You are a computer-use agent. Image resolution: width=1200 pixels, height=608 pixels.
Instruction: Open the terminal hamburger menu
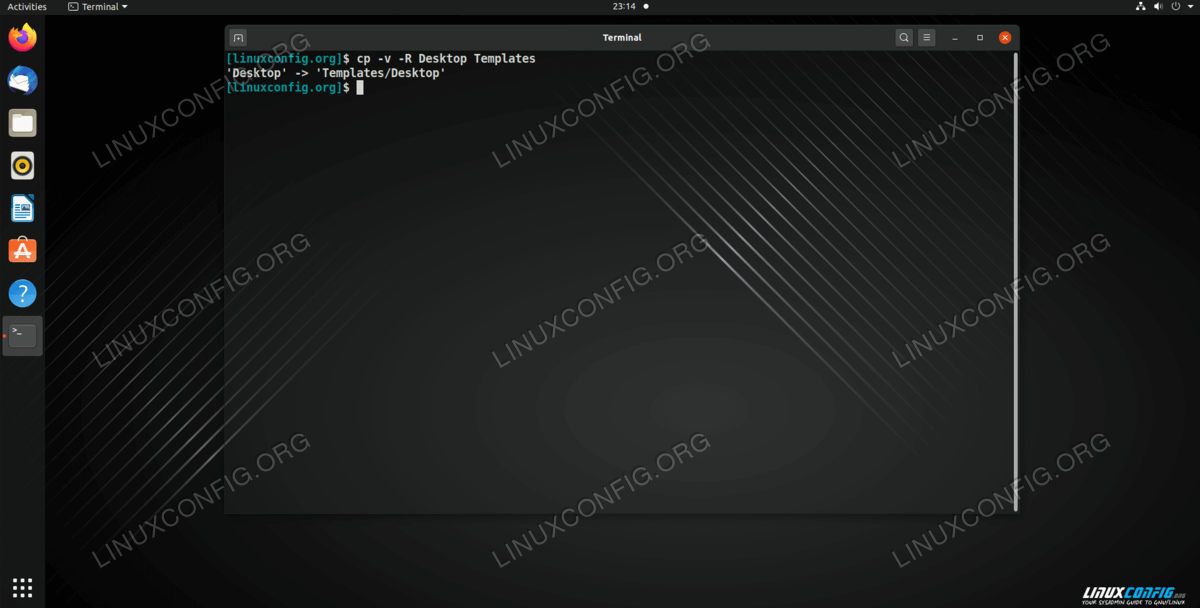tap(927, 38)
